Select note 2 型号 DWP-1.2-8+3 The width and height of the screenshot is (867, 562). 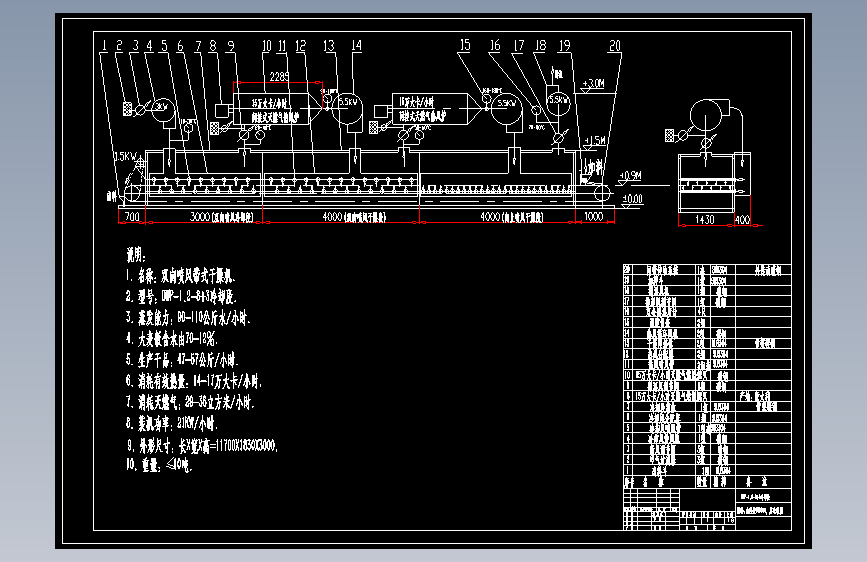click(181, 296)
